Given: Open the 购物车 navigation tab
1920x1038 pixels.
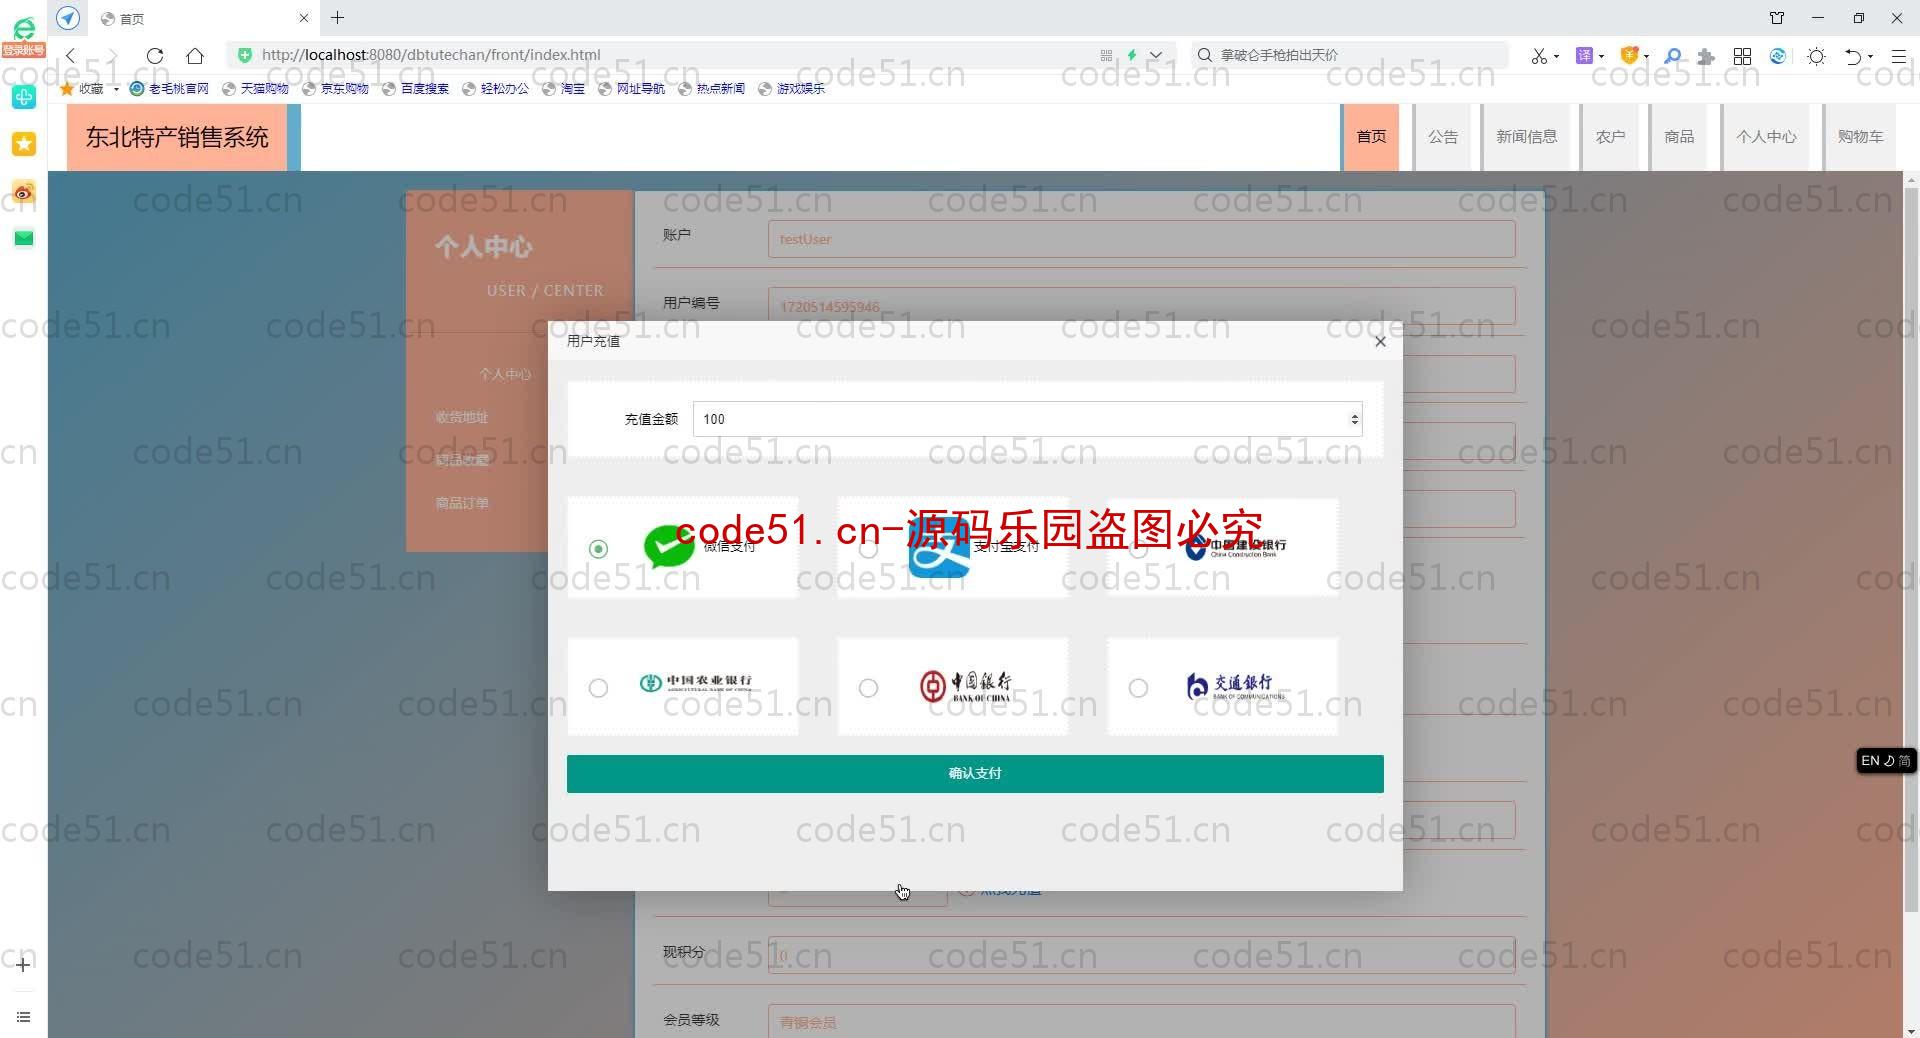Looking at the screenshot, I should pyautogui.click(x=1860, y=137).
